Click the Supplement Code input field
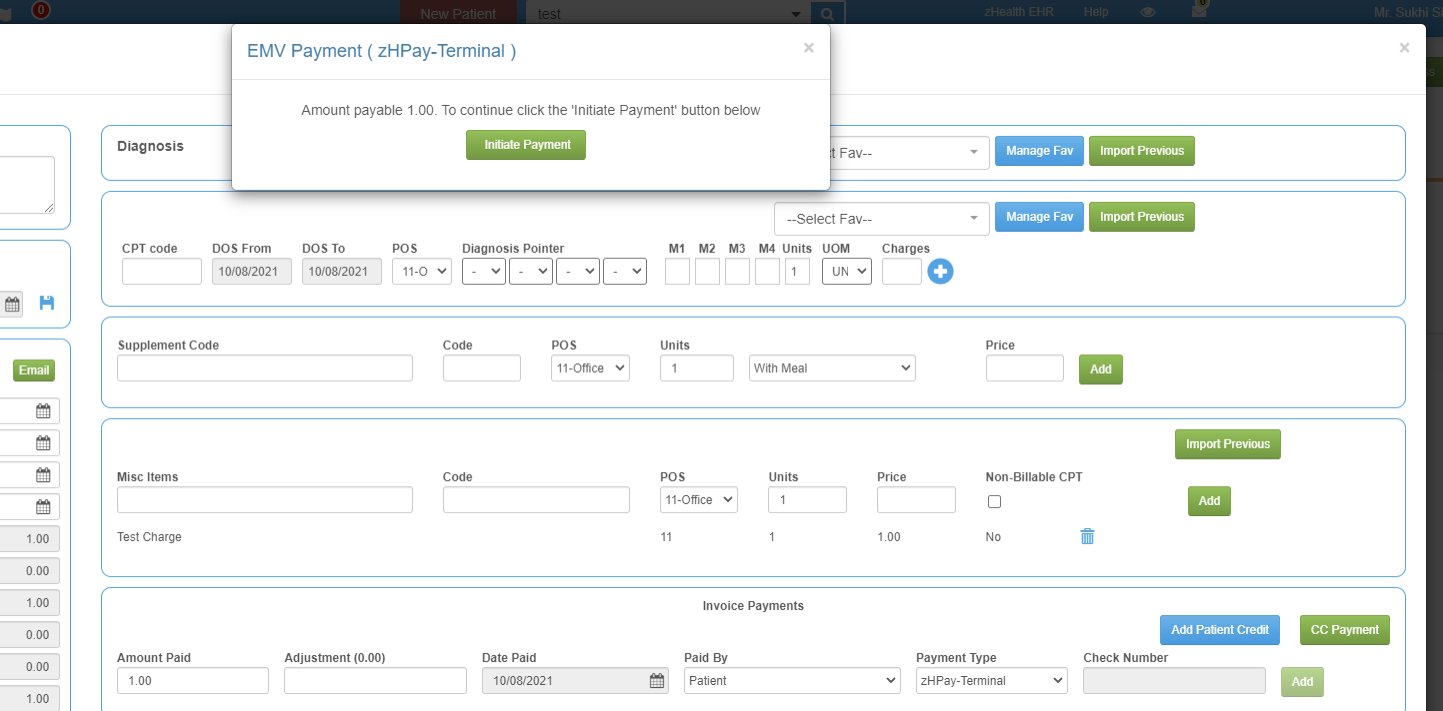The height and width of the screenshot is (711, 1443). click(265, 368)
